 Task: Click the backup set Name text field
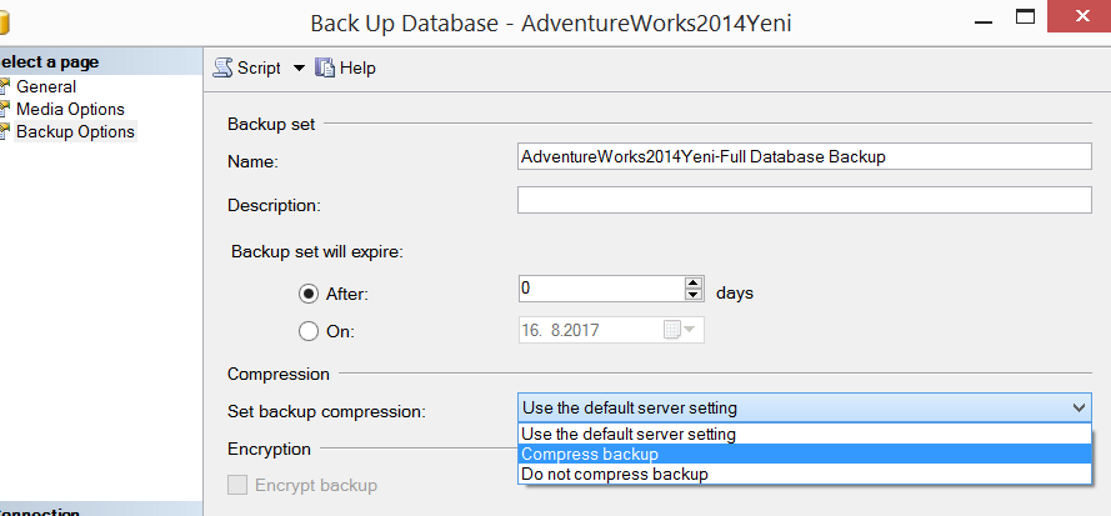[804, 157]
